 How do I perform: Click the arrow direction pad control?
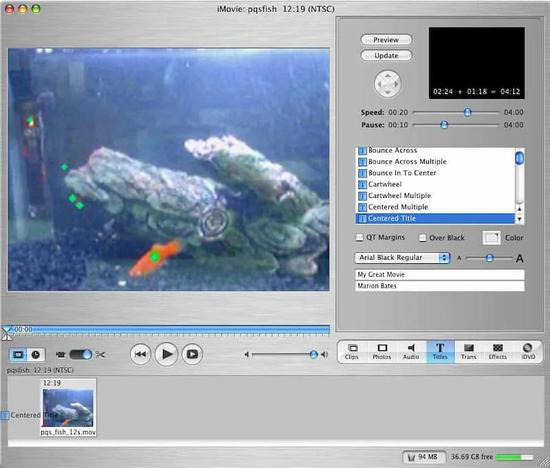[x=388, y=84]
